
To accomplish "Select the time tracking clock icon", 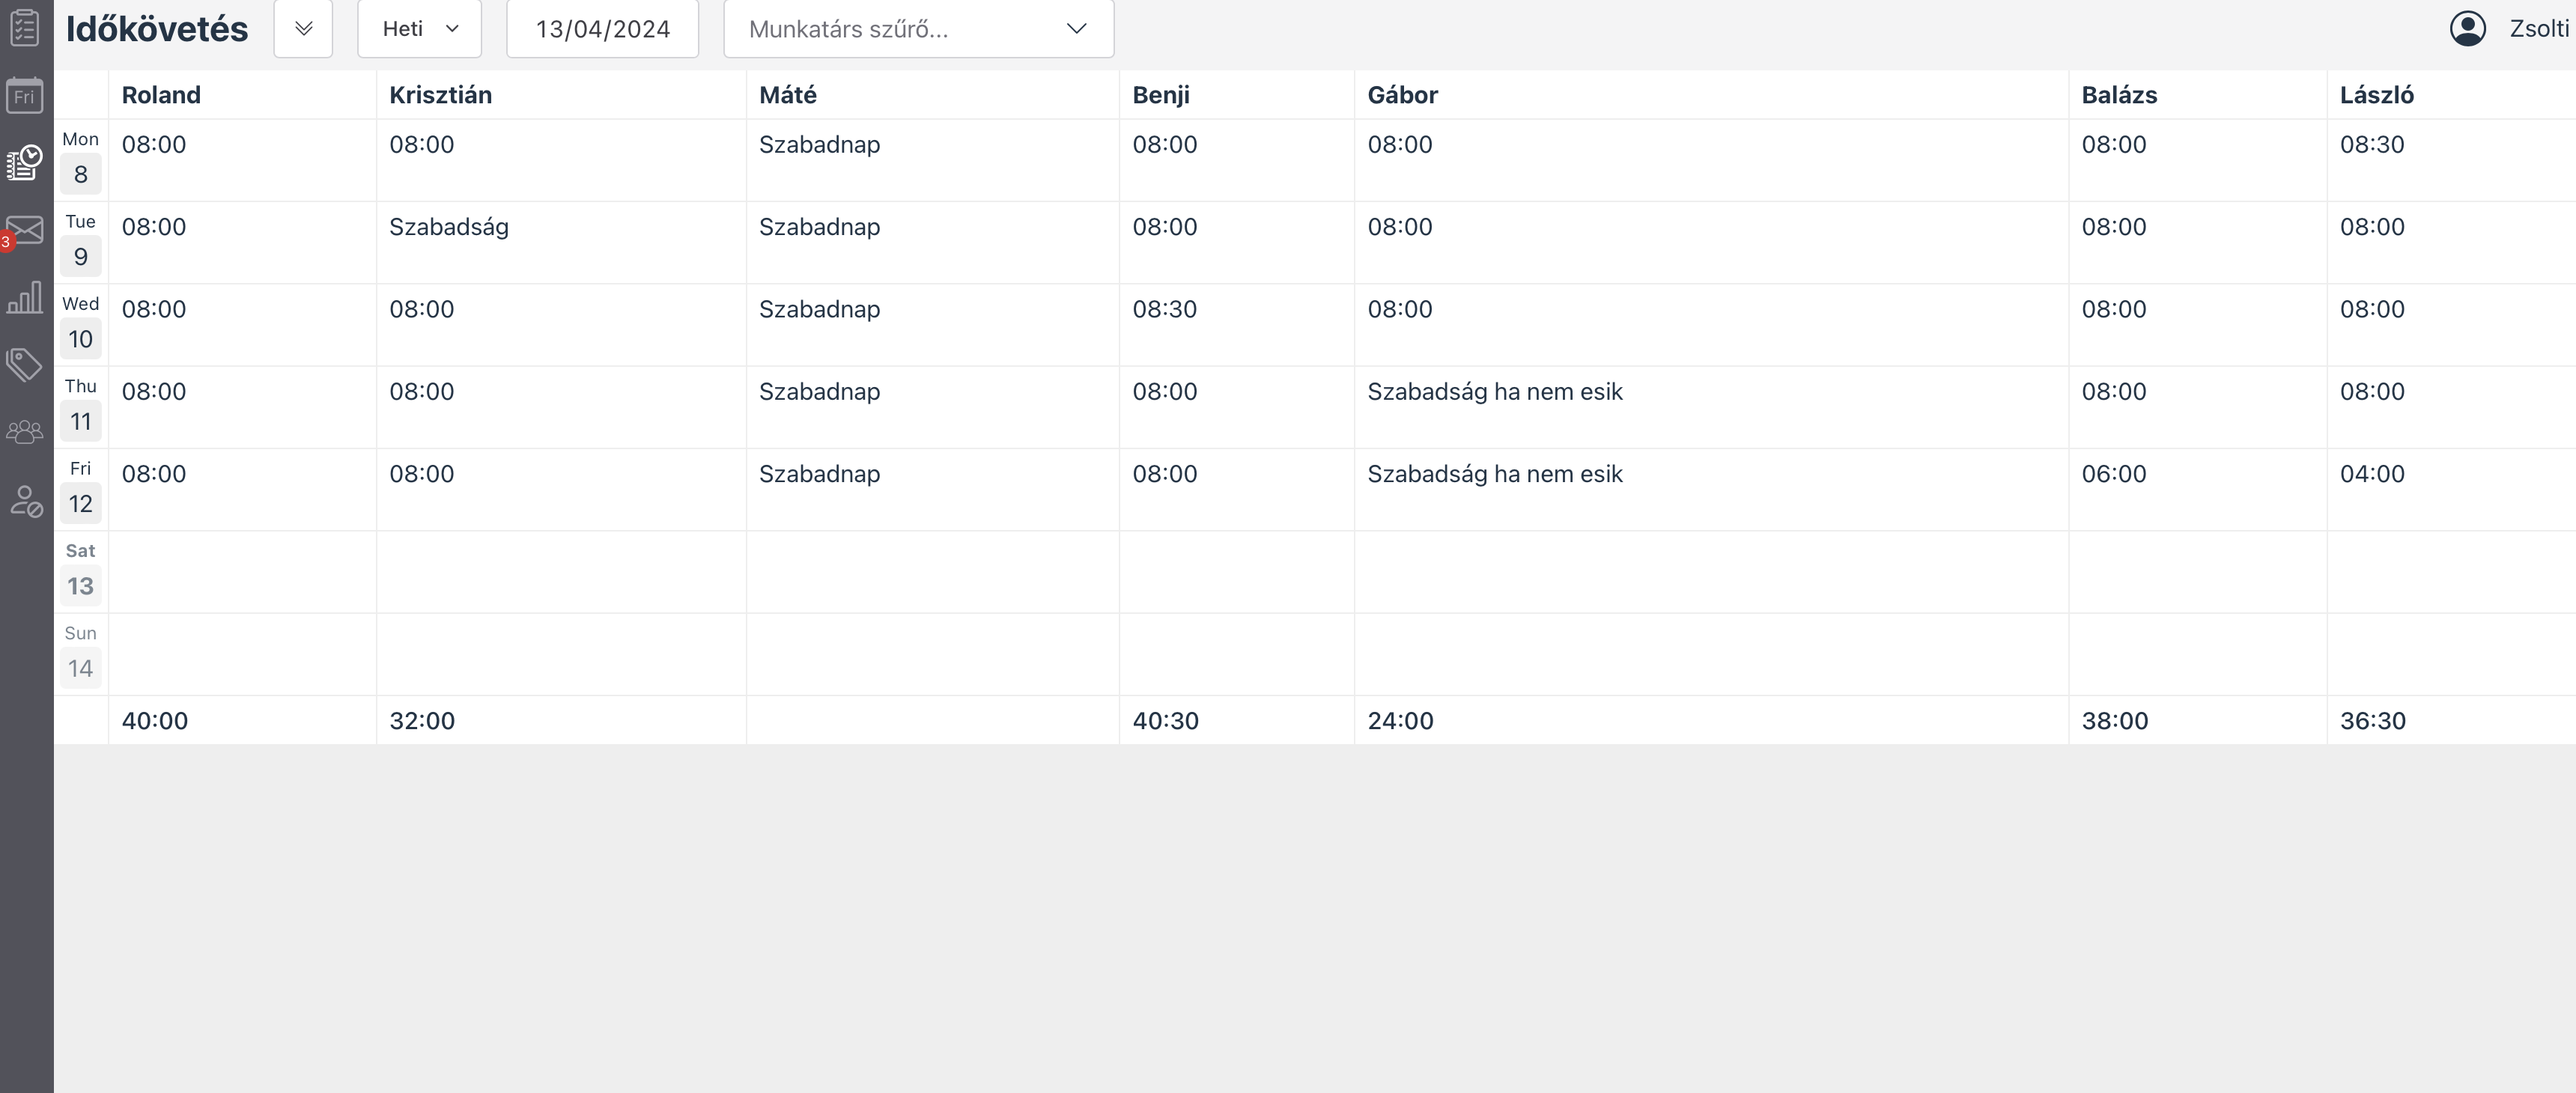I will [x=25, y=163].
